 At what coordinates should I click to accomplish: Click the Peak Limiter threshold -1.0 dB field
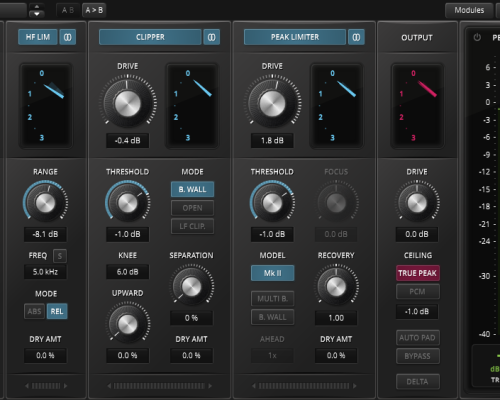tap(272, 234)
